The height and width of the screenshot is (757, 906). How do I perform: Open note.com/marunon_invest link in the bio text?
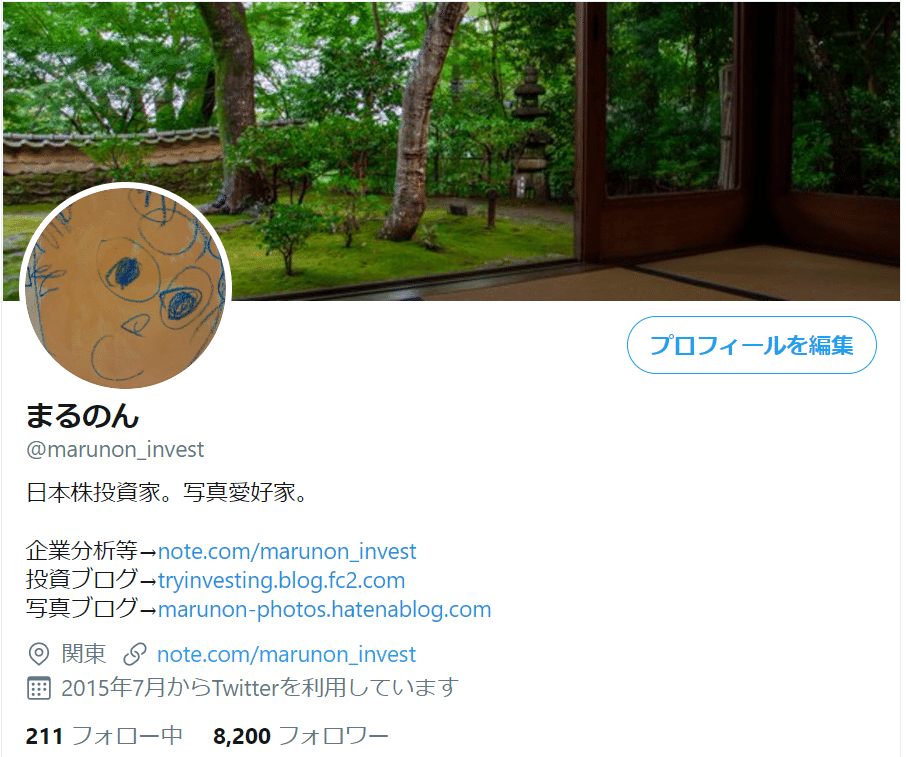[287, 551]
